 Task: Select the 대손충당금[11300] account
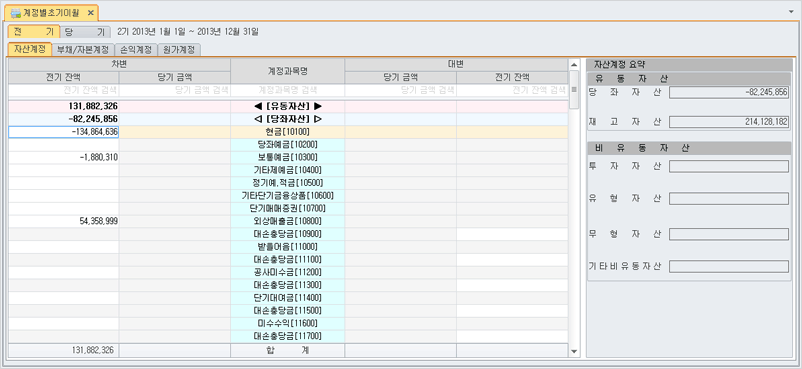(287, 286)
